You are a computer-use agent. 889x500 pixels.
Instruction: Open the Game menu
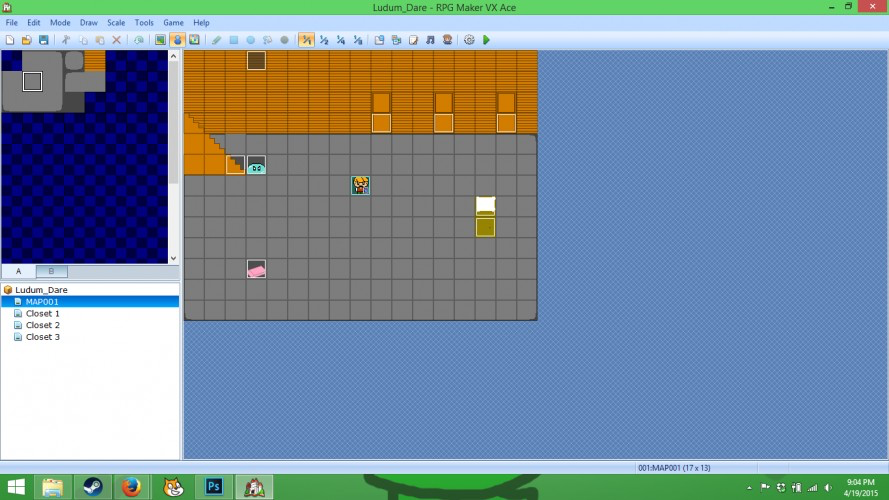coord(173,23)
